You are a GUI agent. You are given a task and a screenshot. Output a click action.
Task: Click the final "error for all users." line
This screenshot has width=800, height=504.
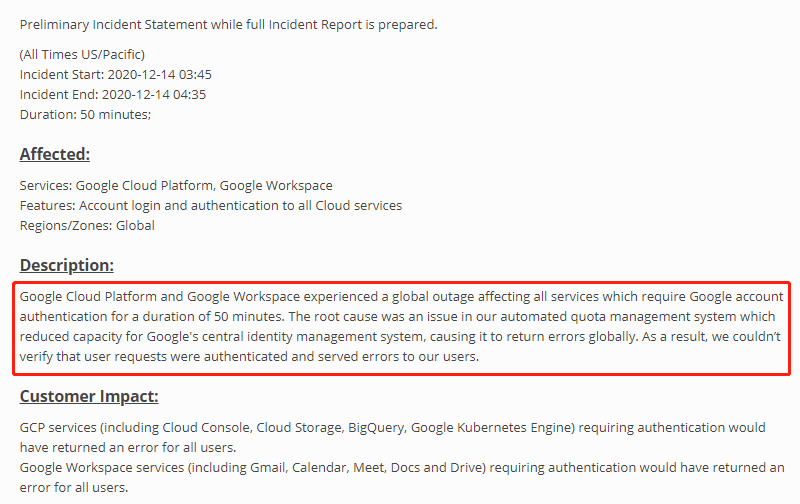coord(73,487)
